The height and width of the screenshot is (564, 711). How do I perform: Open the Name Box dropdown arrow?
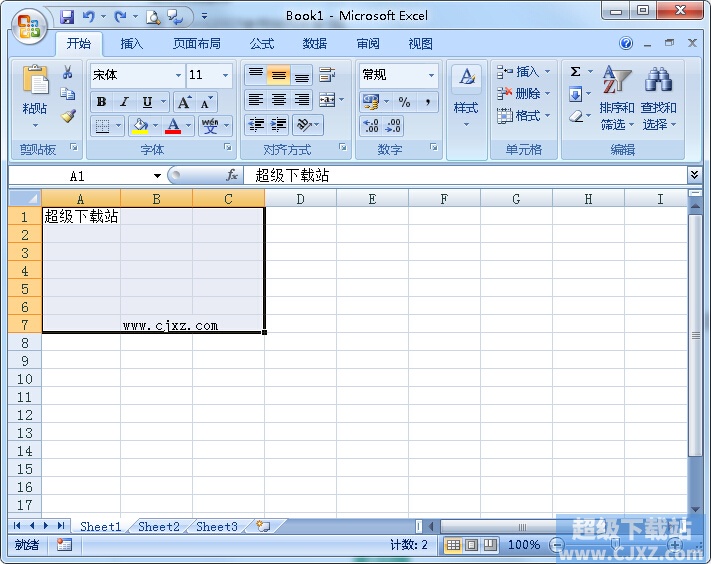tap(157, 175)
